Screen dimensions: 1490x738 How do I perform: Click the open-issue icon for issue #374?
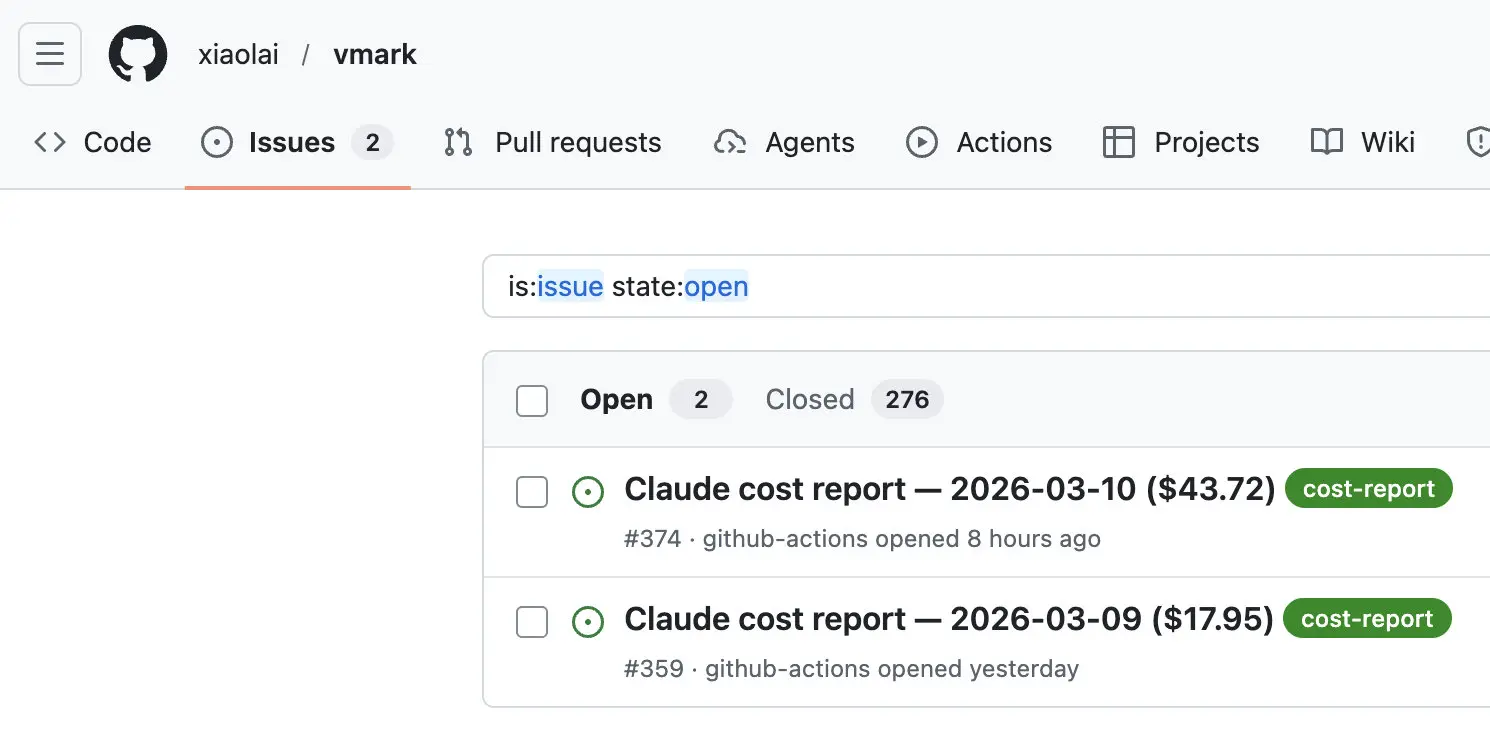[x=588, y=492]
